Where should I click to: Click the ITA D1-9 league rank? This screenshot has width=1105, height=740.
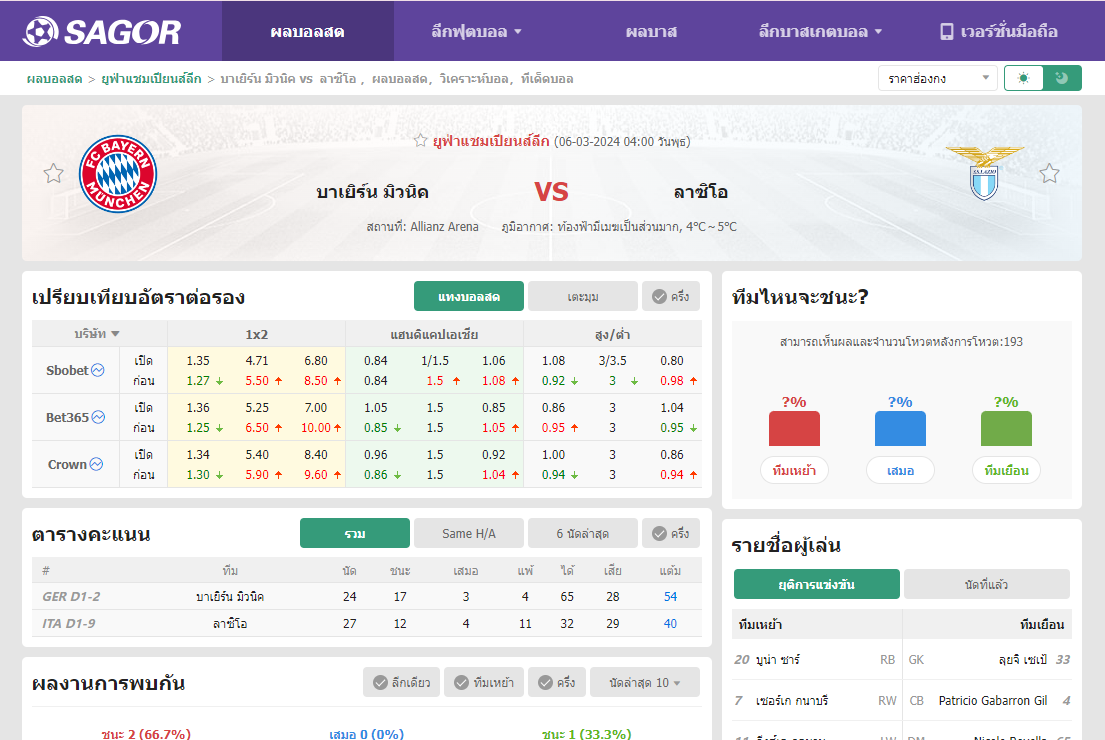pos(68,624)
